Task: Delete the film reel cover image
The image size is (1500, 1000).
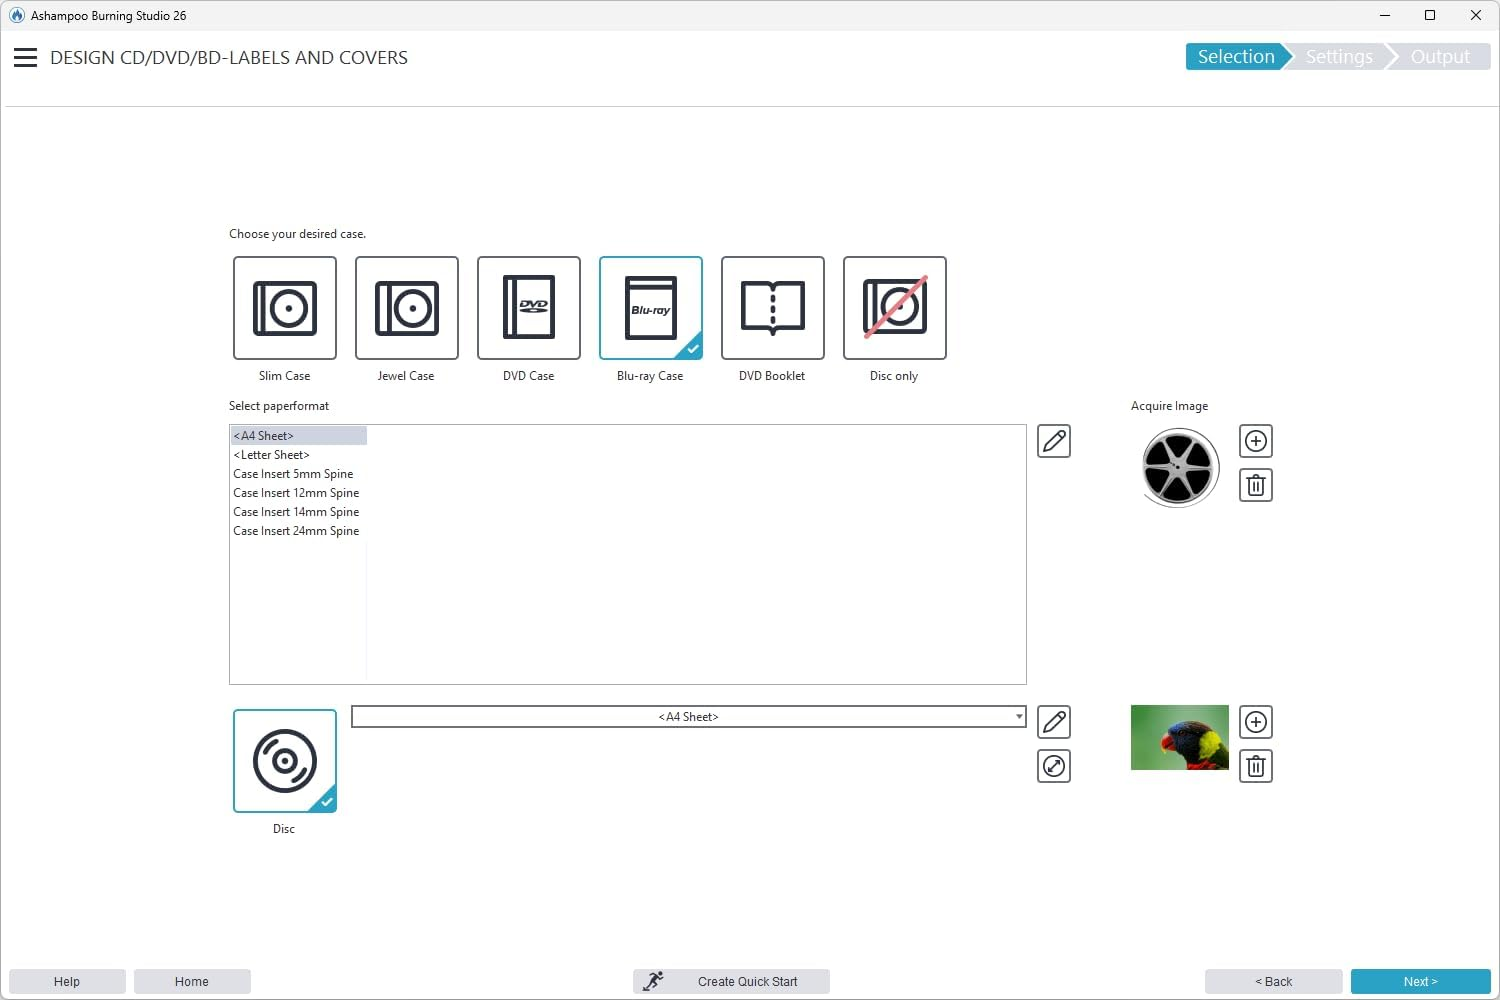Action: 1255,485
